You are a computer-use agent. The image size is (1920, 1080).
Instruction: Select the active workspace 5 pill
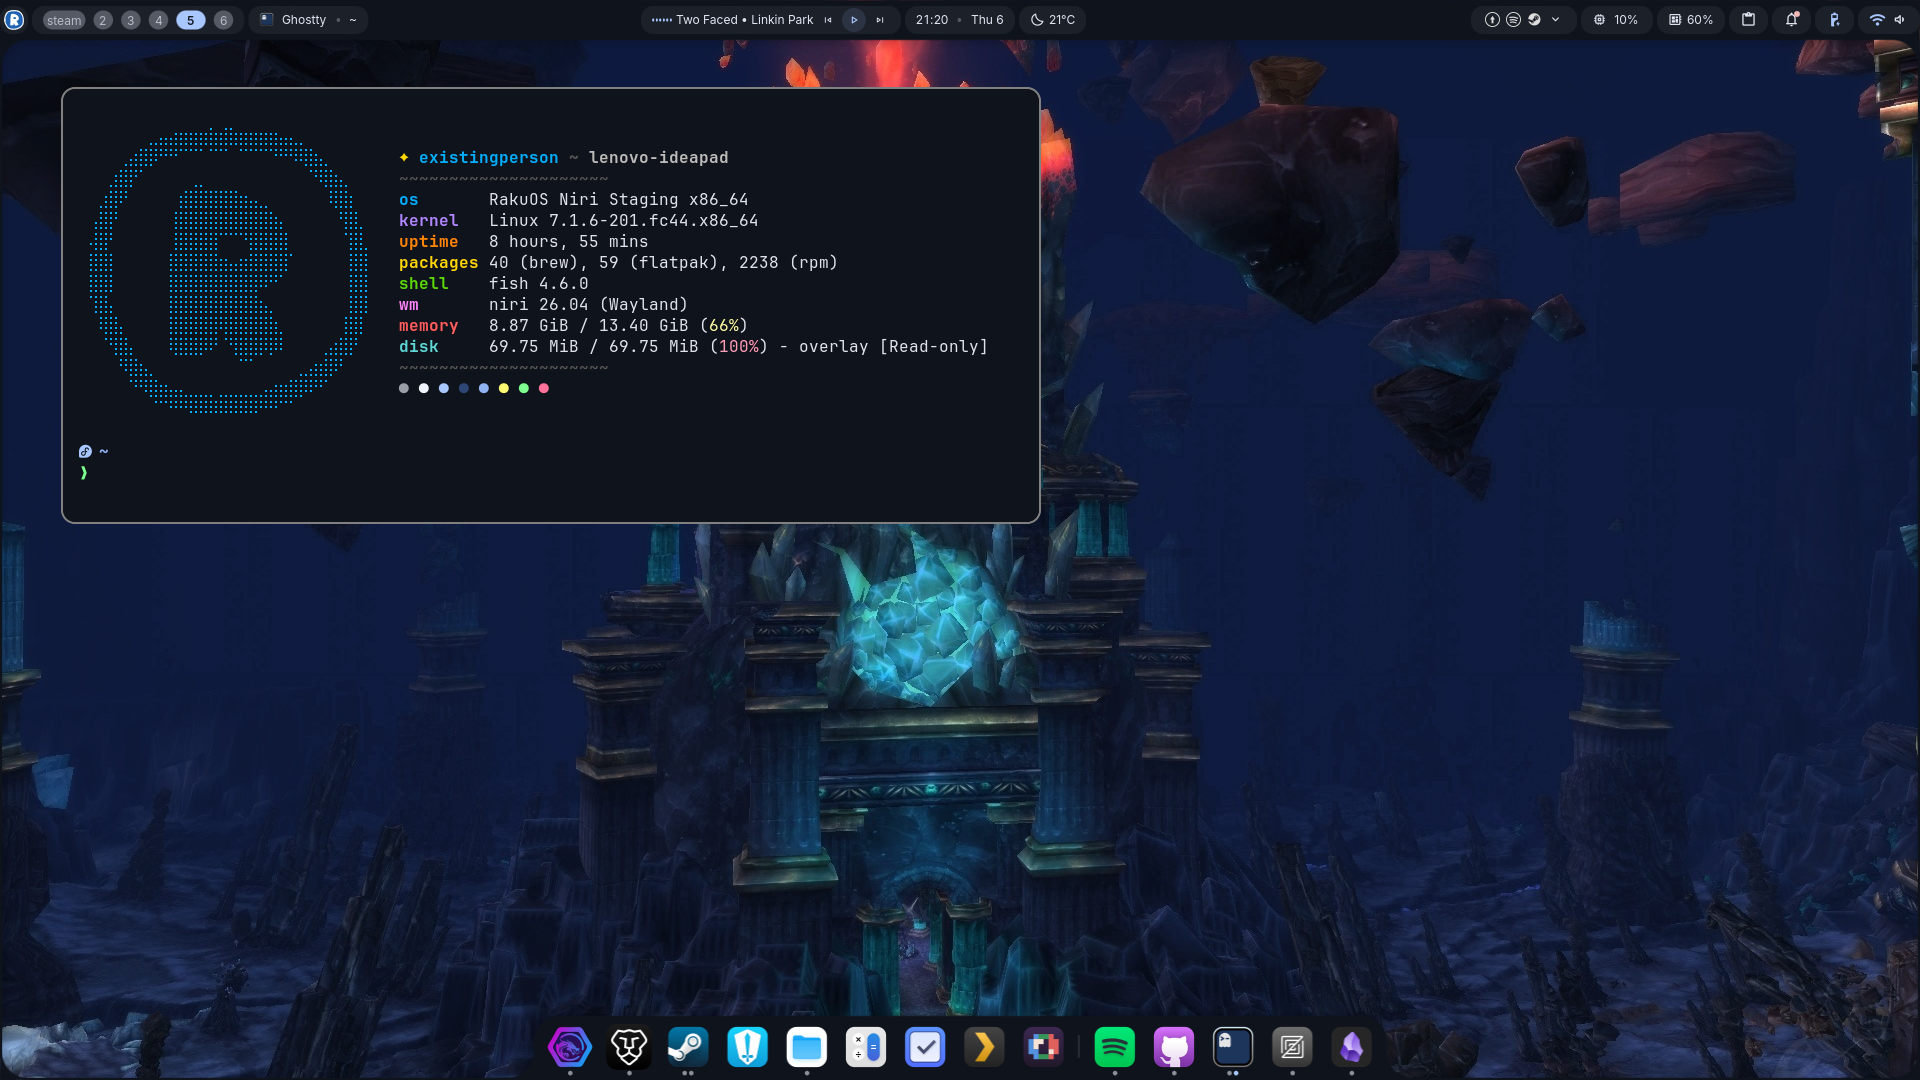click(190, 20)
